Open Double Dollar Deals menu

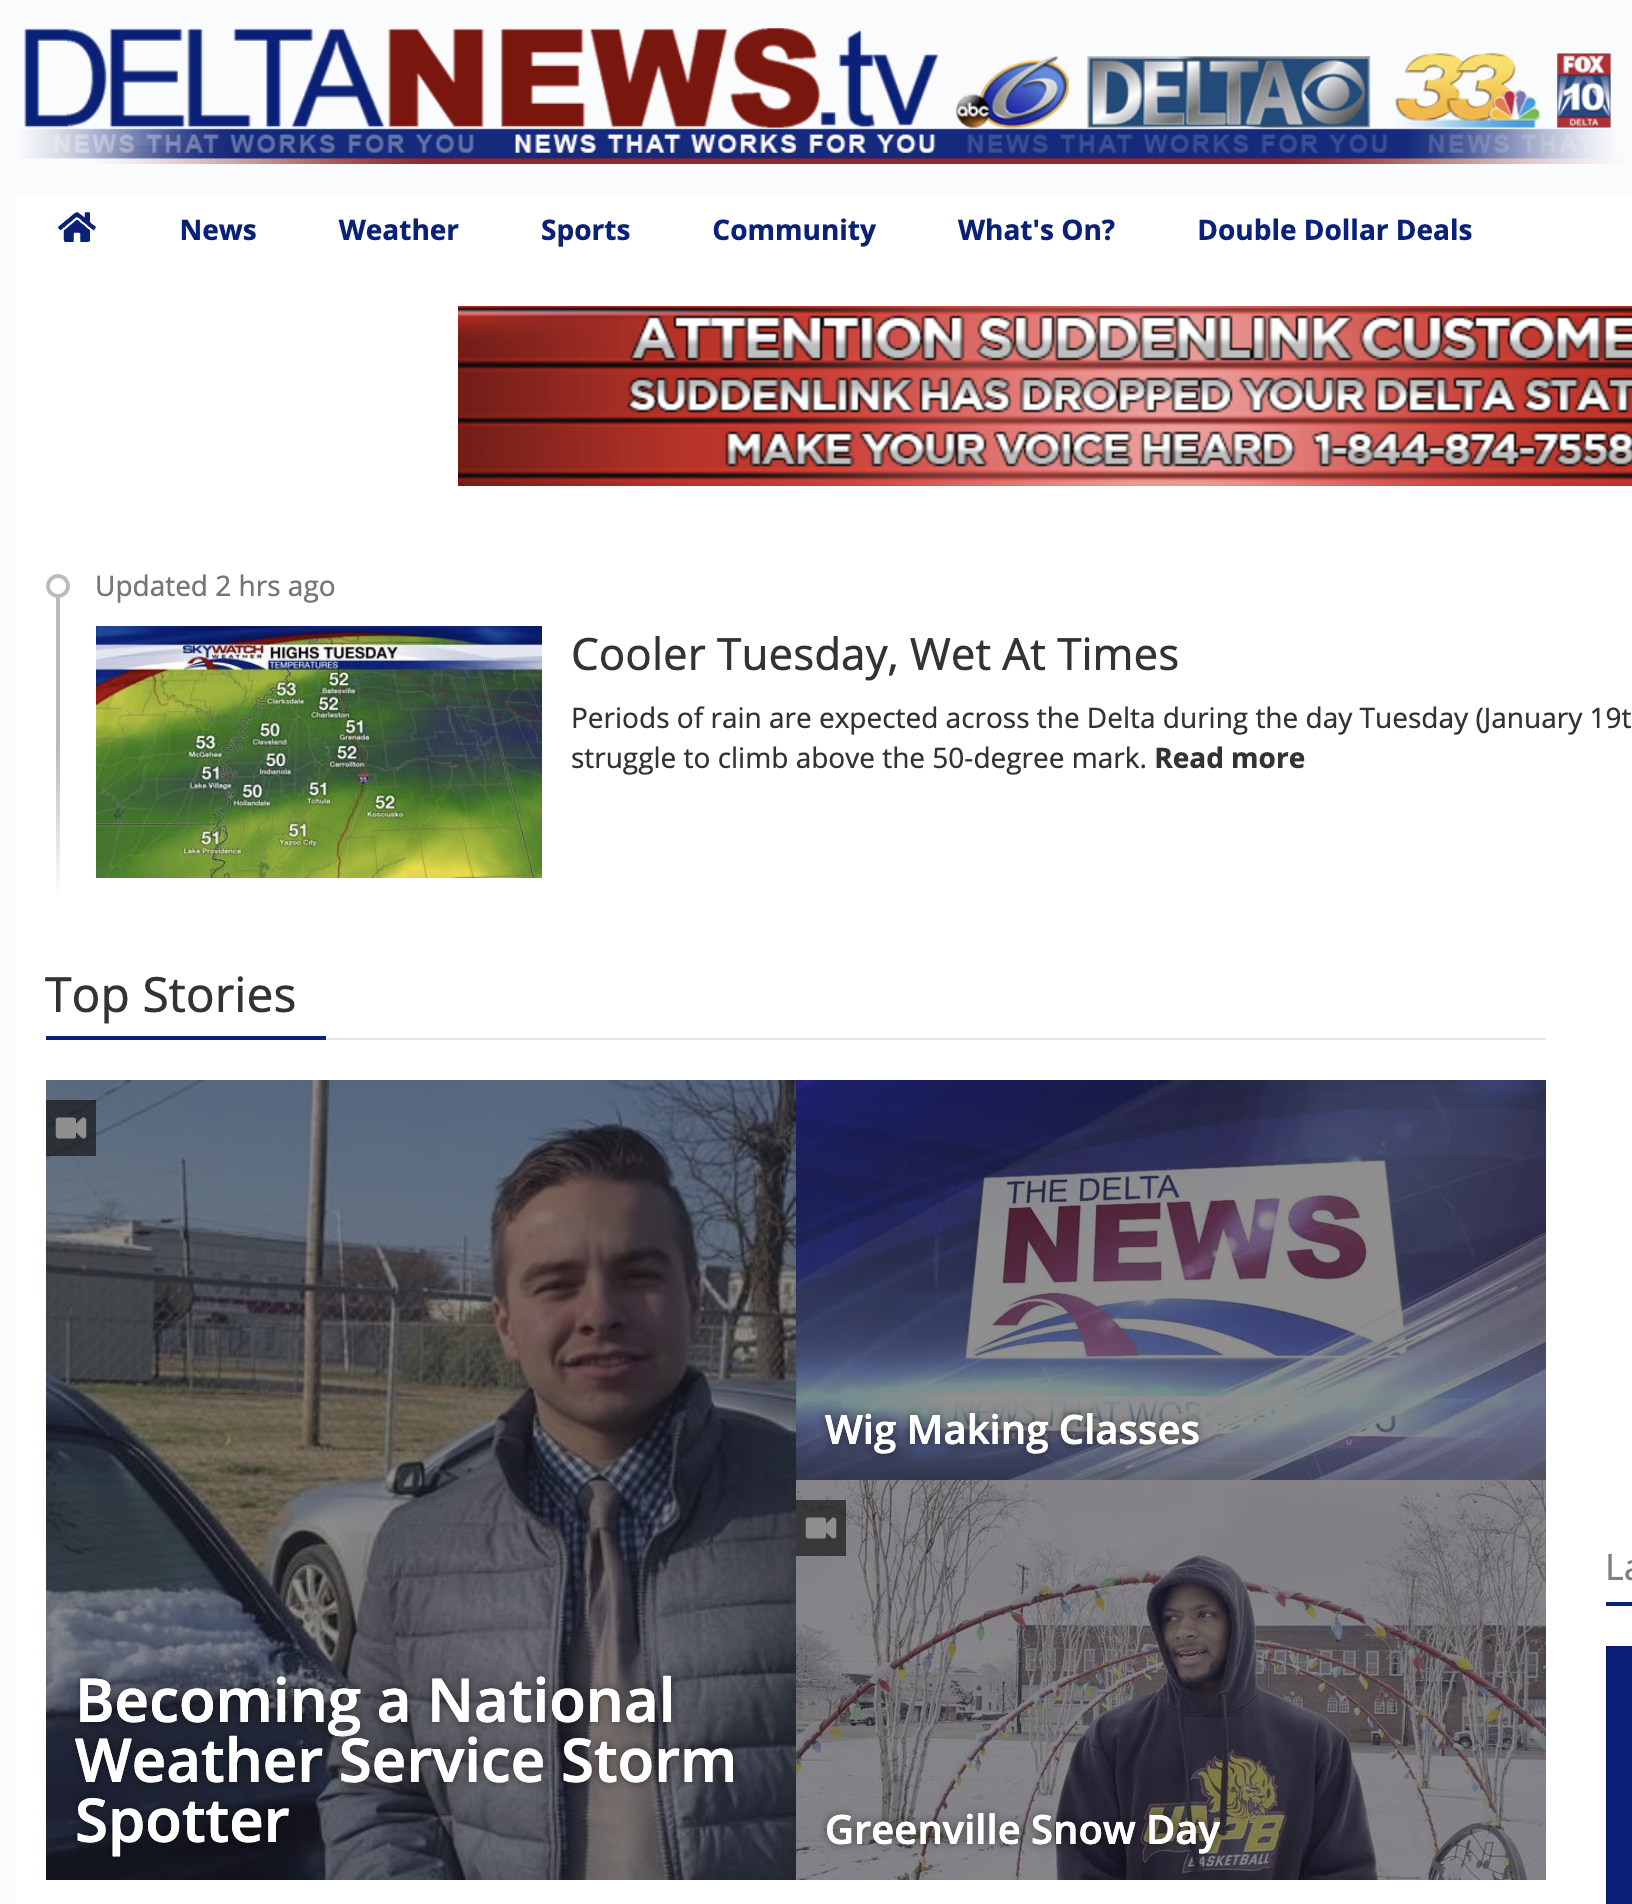click(1334, 230)
